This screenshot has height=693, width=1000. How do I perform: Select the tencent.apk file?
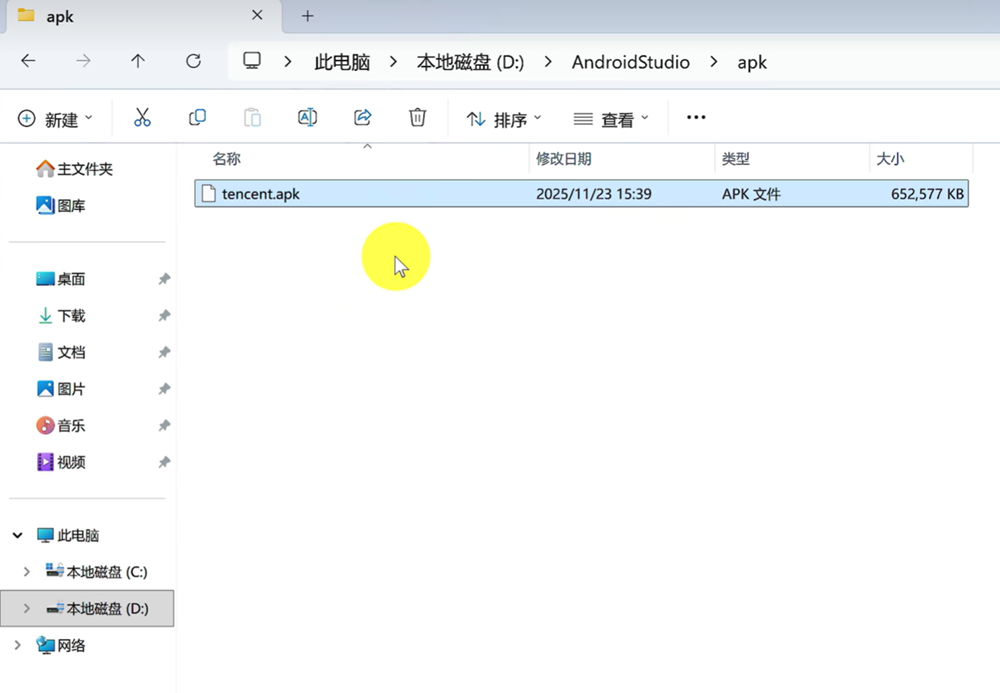tap(261, 194)
